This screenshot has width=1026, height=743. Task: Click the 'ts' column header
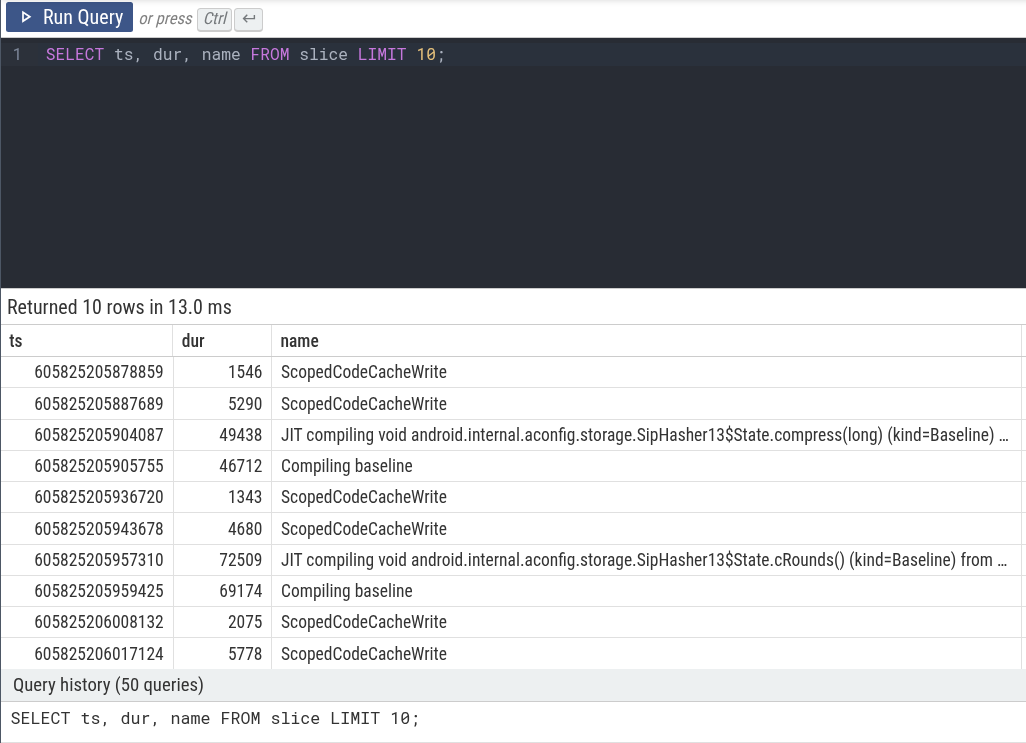coord(16,341)
